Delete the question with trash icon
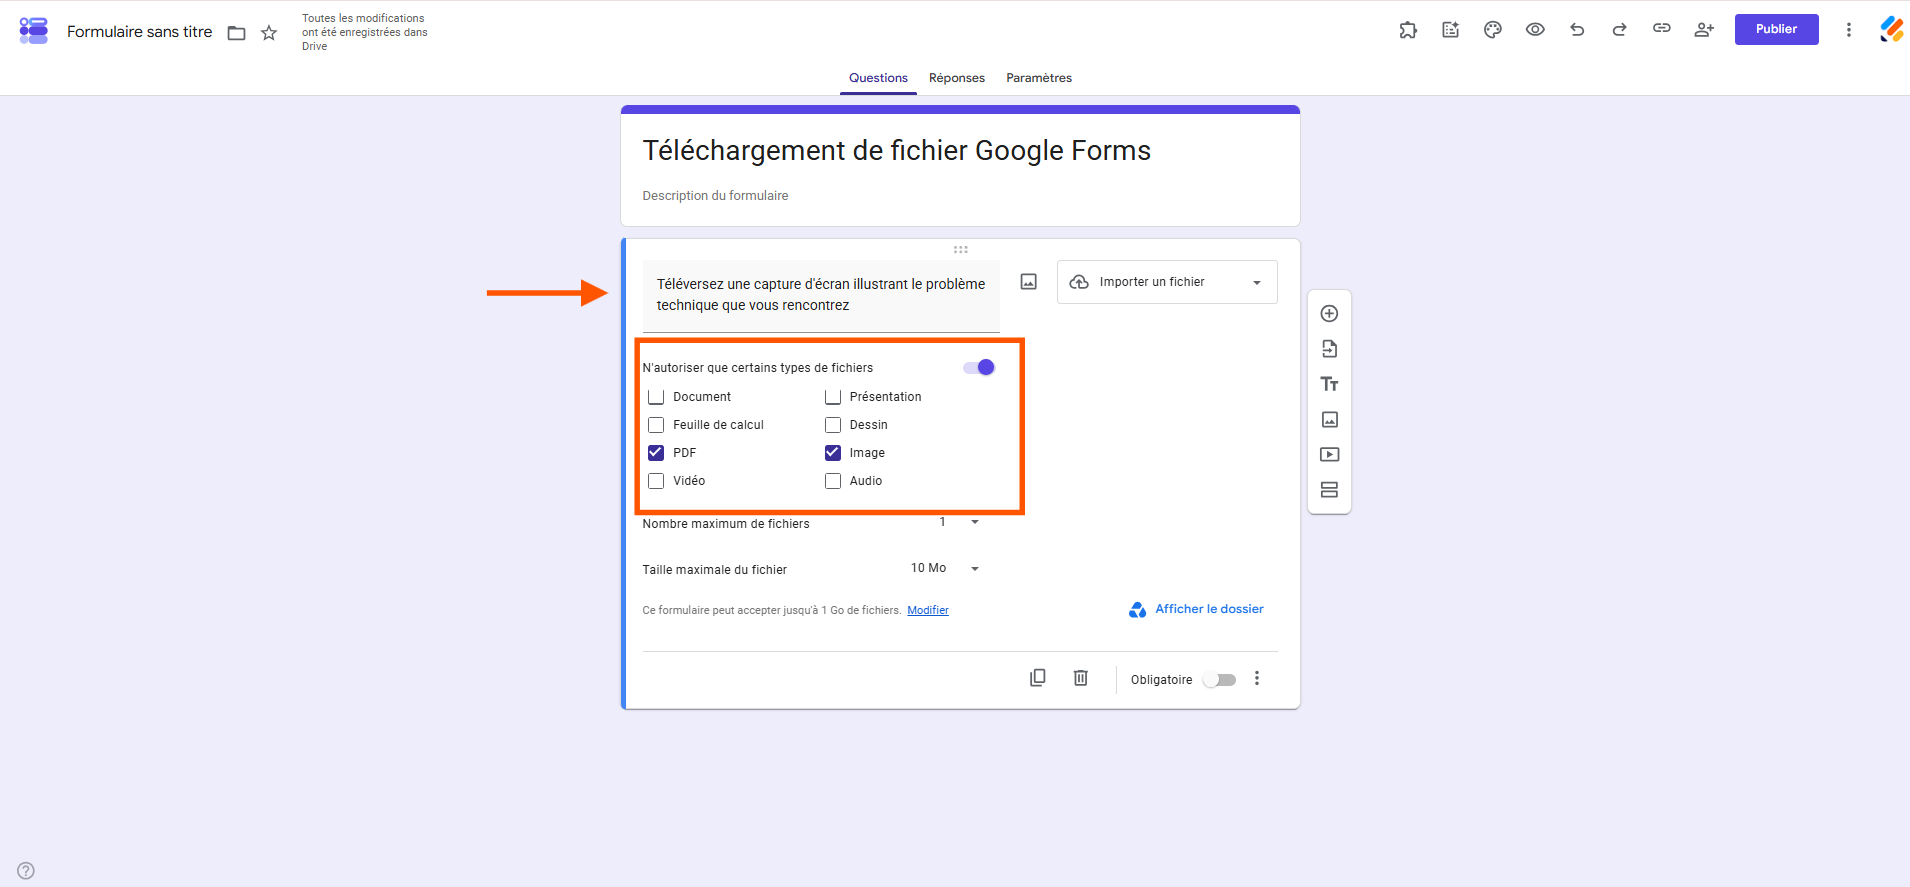The height and width of the screenshot is (887, 1910). coord(1081,678)
